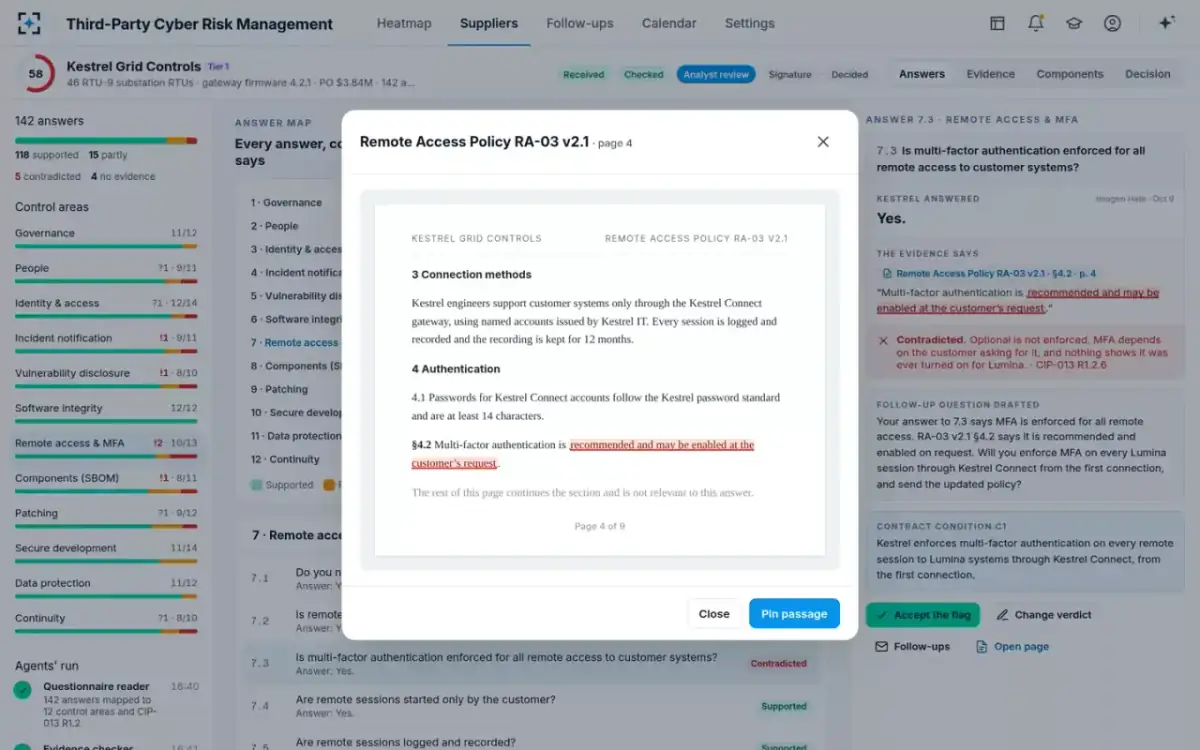Open the sparkle AI assistant icon

(1166, 23)
